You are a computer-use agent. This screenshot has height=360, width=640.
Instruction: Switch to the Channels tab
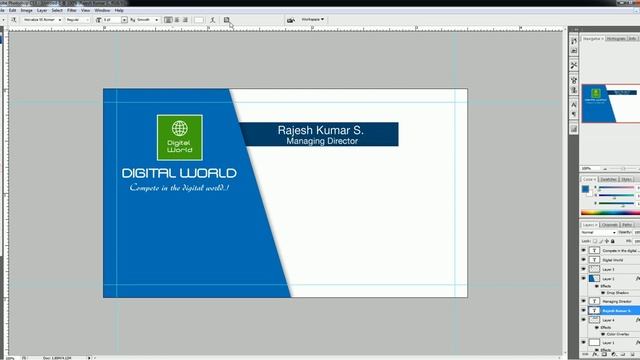(610, 225)
